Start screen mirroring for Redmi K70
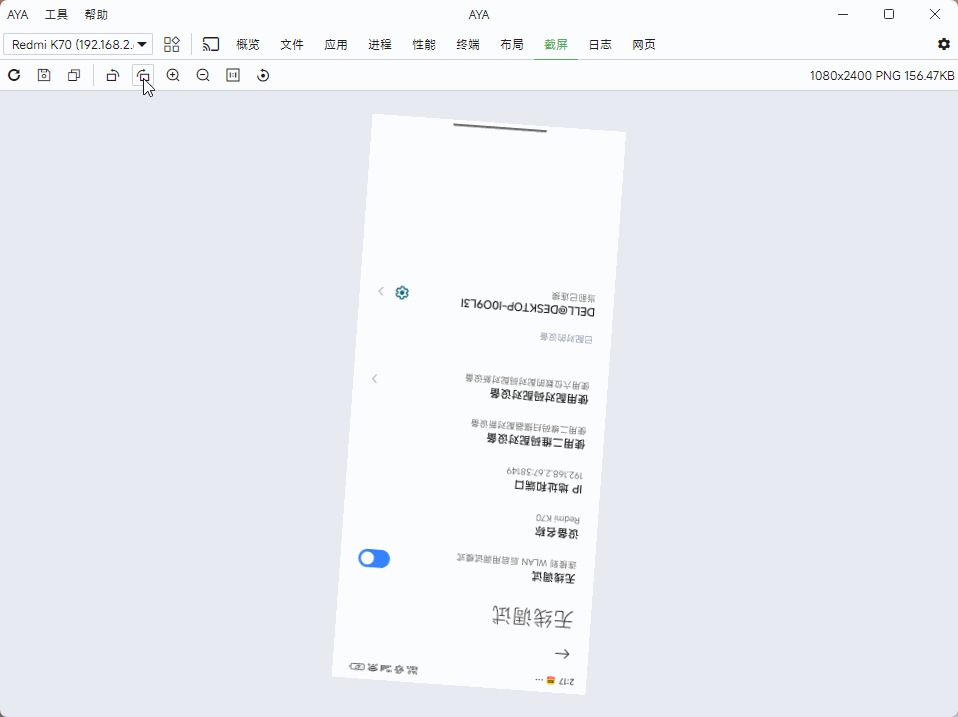 click(x=211, y=44)
